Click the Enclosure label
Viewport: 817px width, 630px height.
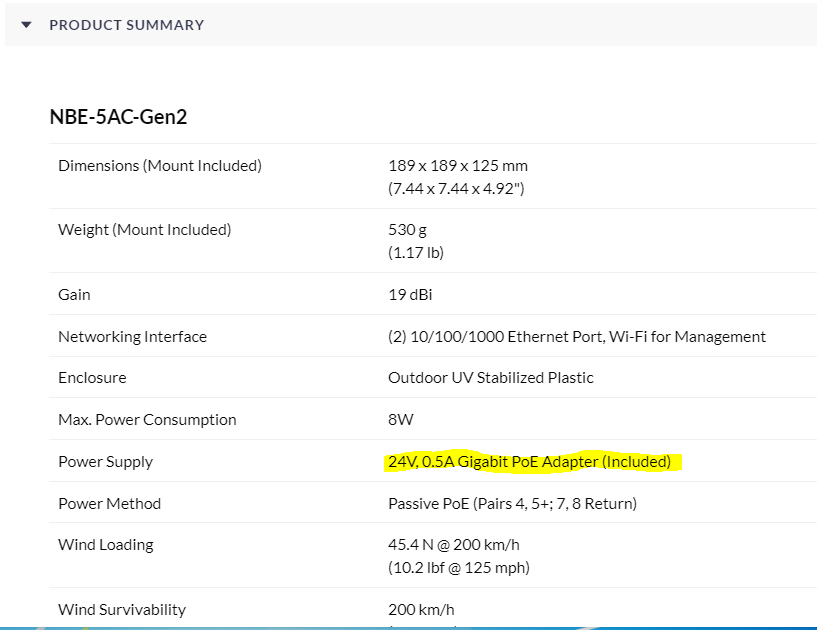coord(92,378)
